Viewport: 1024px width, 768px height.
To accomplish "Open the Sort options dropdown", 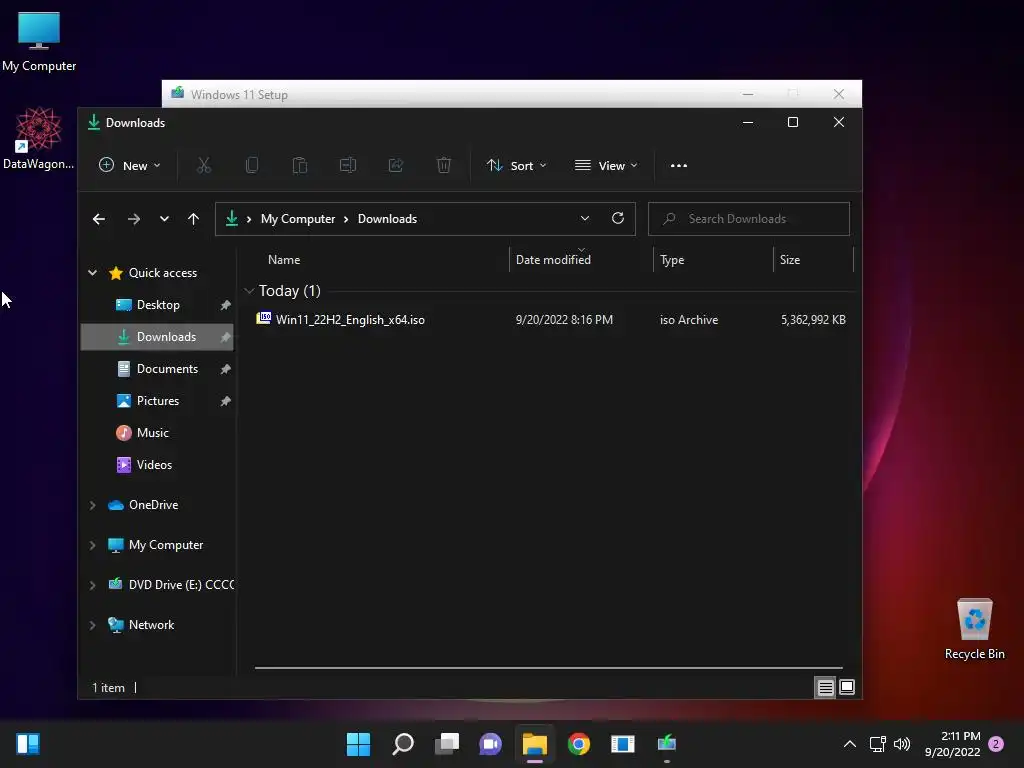I will [516, 165].
